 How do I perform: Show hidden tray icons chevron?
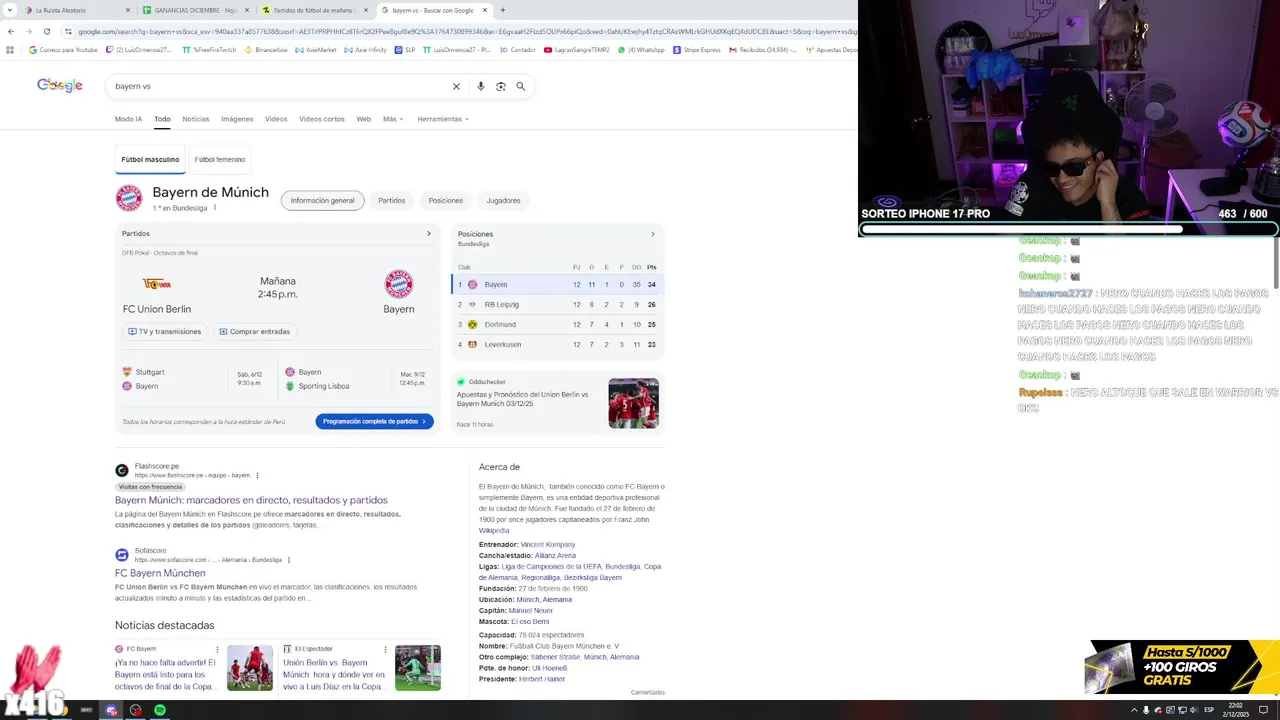pyautogui.click(x=1134, y=710)
